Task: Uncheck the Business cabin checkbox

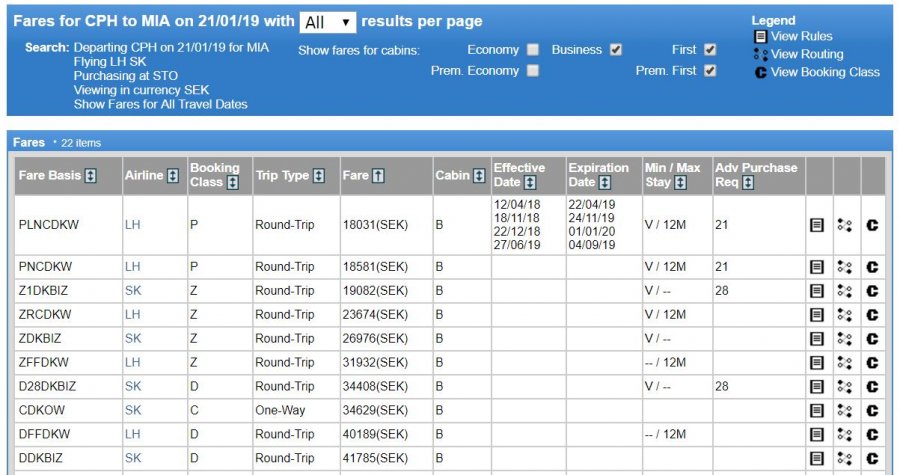Action: pos(616,50)
